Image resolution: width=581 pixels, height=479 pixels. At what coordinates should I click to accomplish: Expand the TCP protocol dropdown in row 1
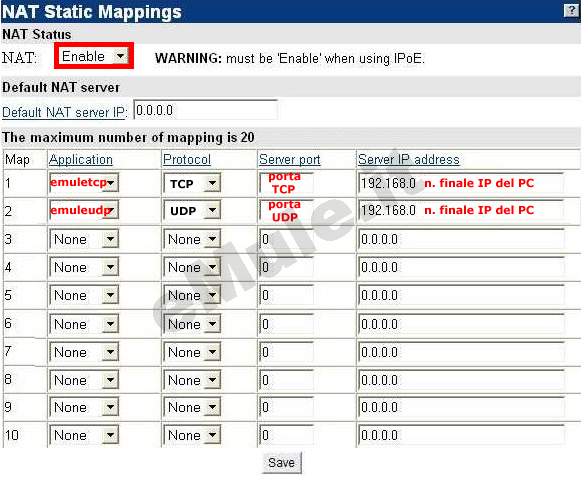(x=192, y=183)
